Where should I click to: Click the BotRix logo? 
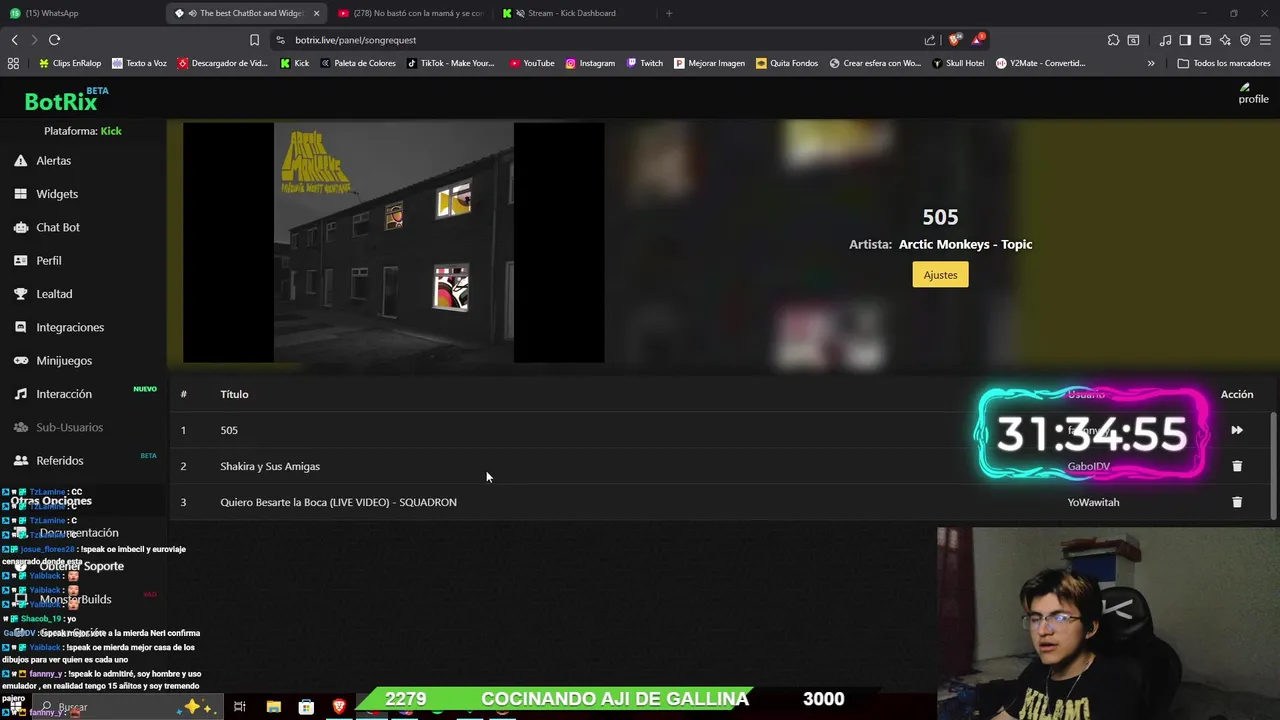62,100
